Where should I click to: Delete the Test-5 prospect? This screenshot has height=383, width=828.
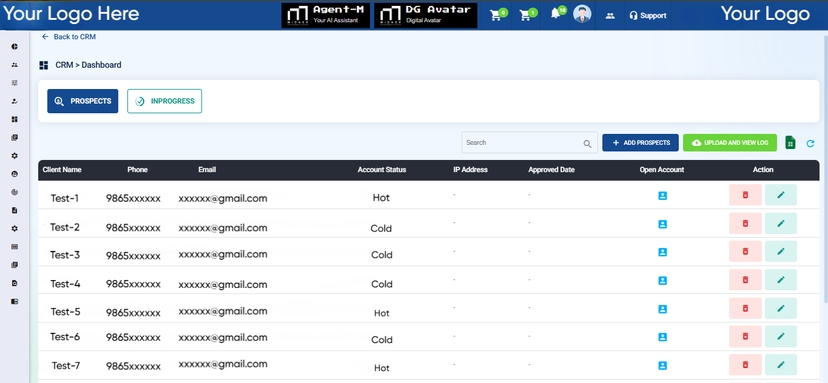tap(745, 308)
